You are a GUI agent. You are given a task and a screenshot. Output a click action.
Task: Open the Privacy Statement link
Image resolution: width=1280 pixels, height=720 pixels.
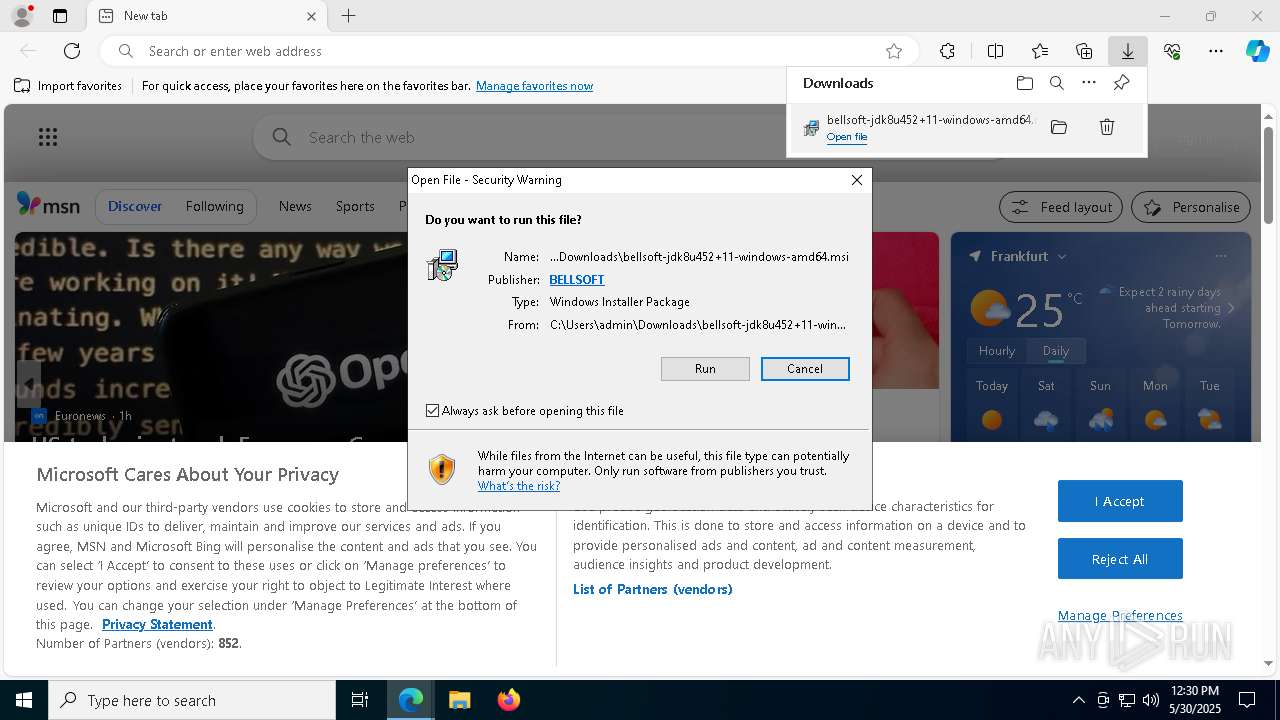[157, 624]
